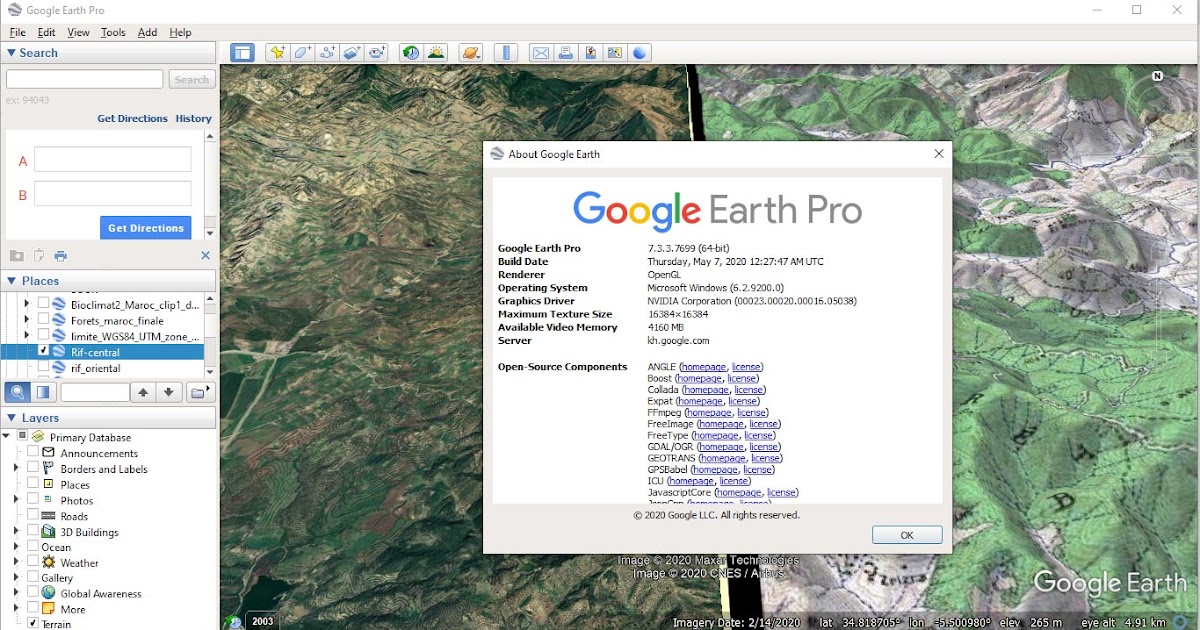Add an image overlay from toolbar
Screen dimensions: 1200x630
(x=352, y=53)
